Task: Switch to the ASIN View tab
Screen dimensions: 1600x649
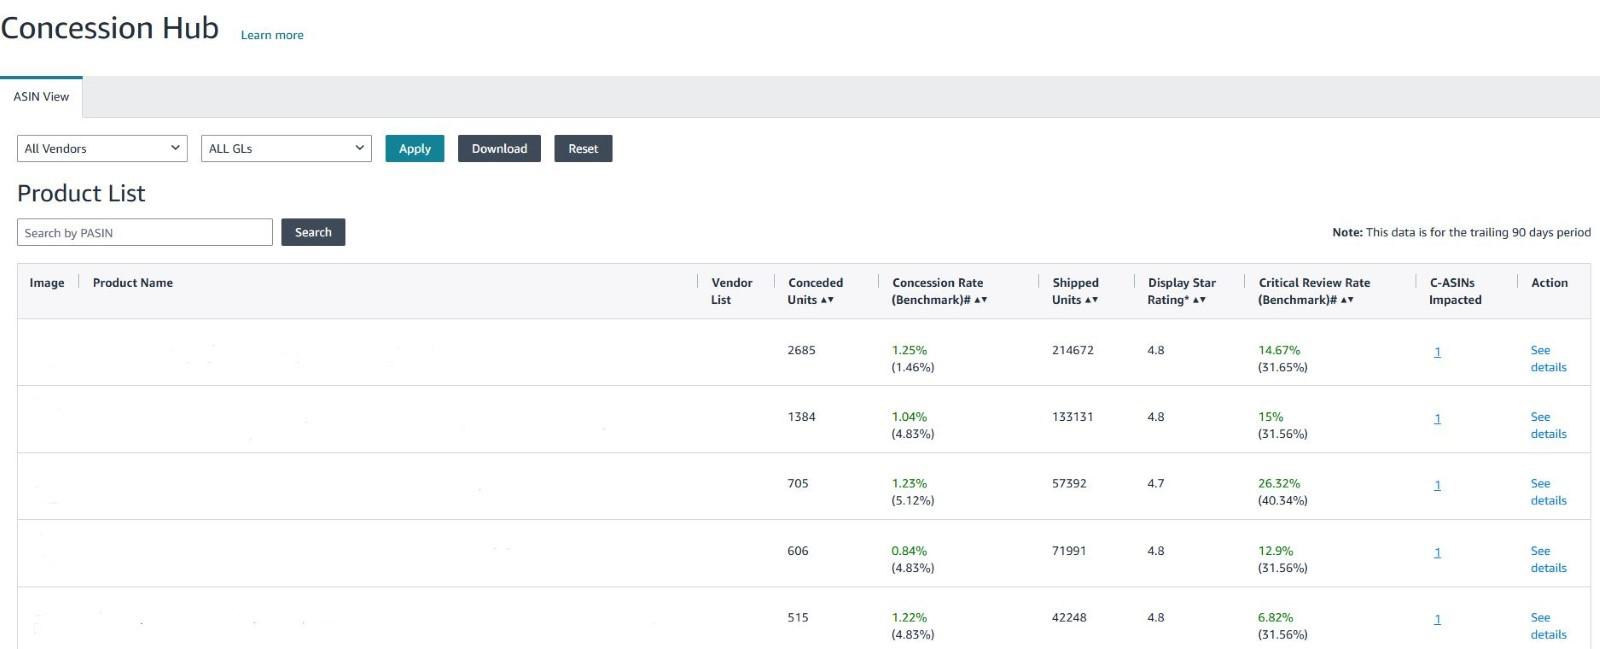Action: (41, 97)
